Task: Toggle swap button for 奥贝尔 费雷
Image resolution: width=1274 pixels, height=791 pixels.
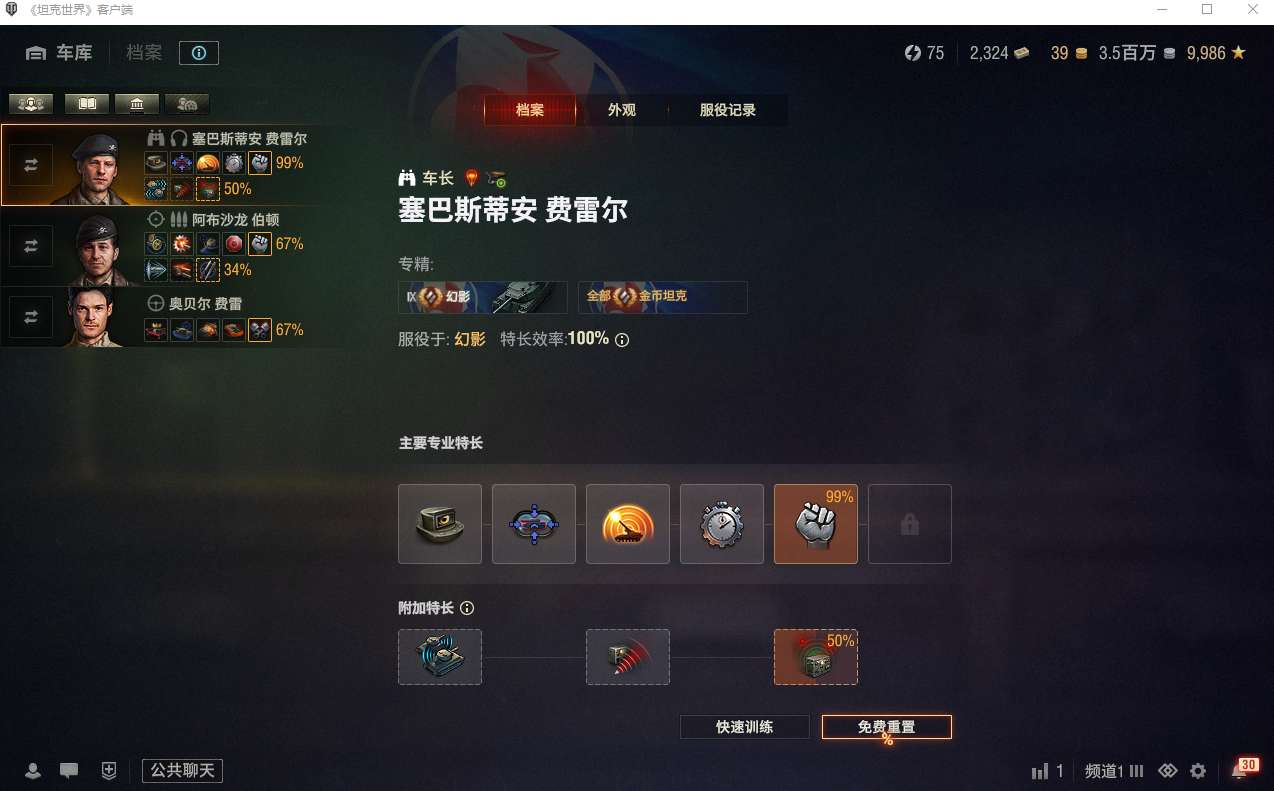Action: coord(31,317)
